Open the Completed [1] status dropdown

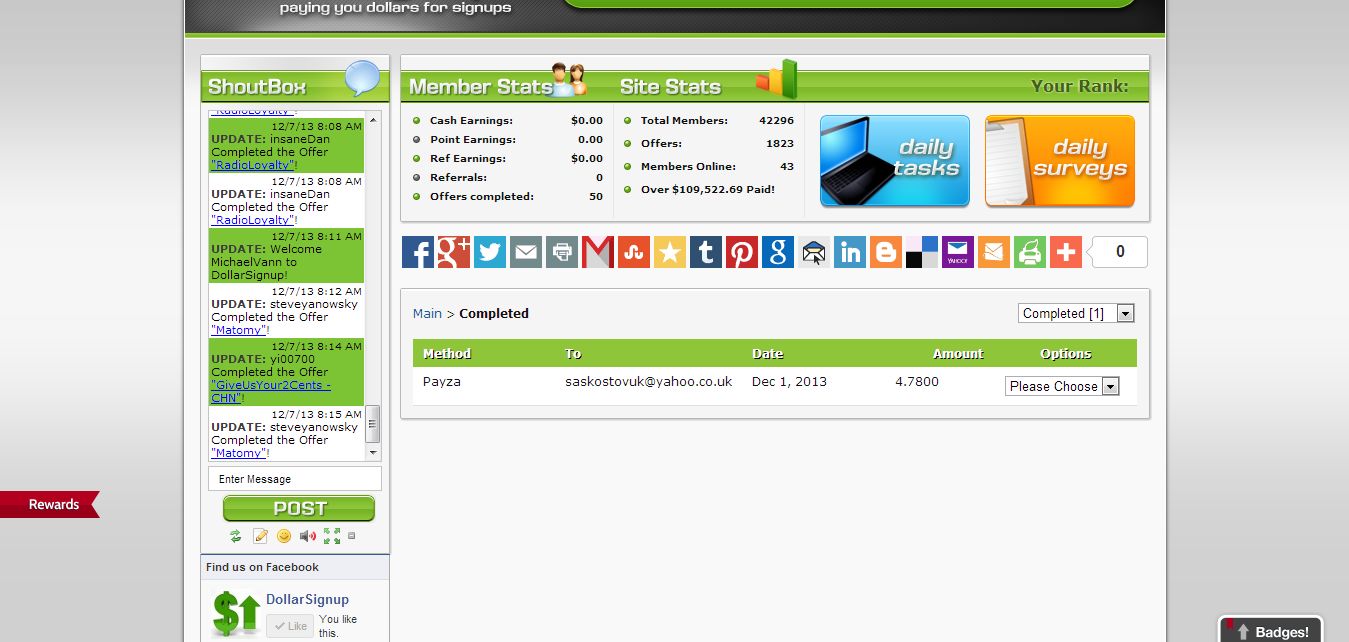point(1076,313)
